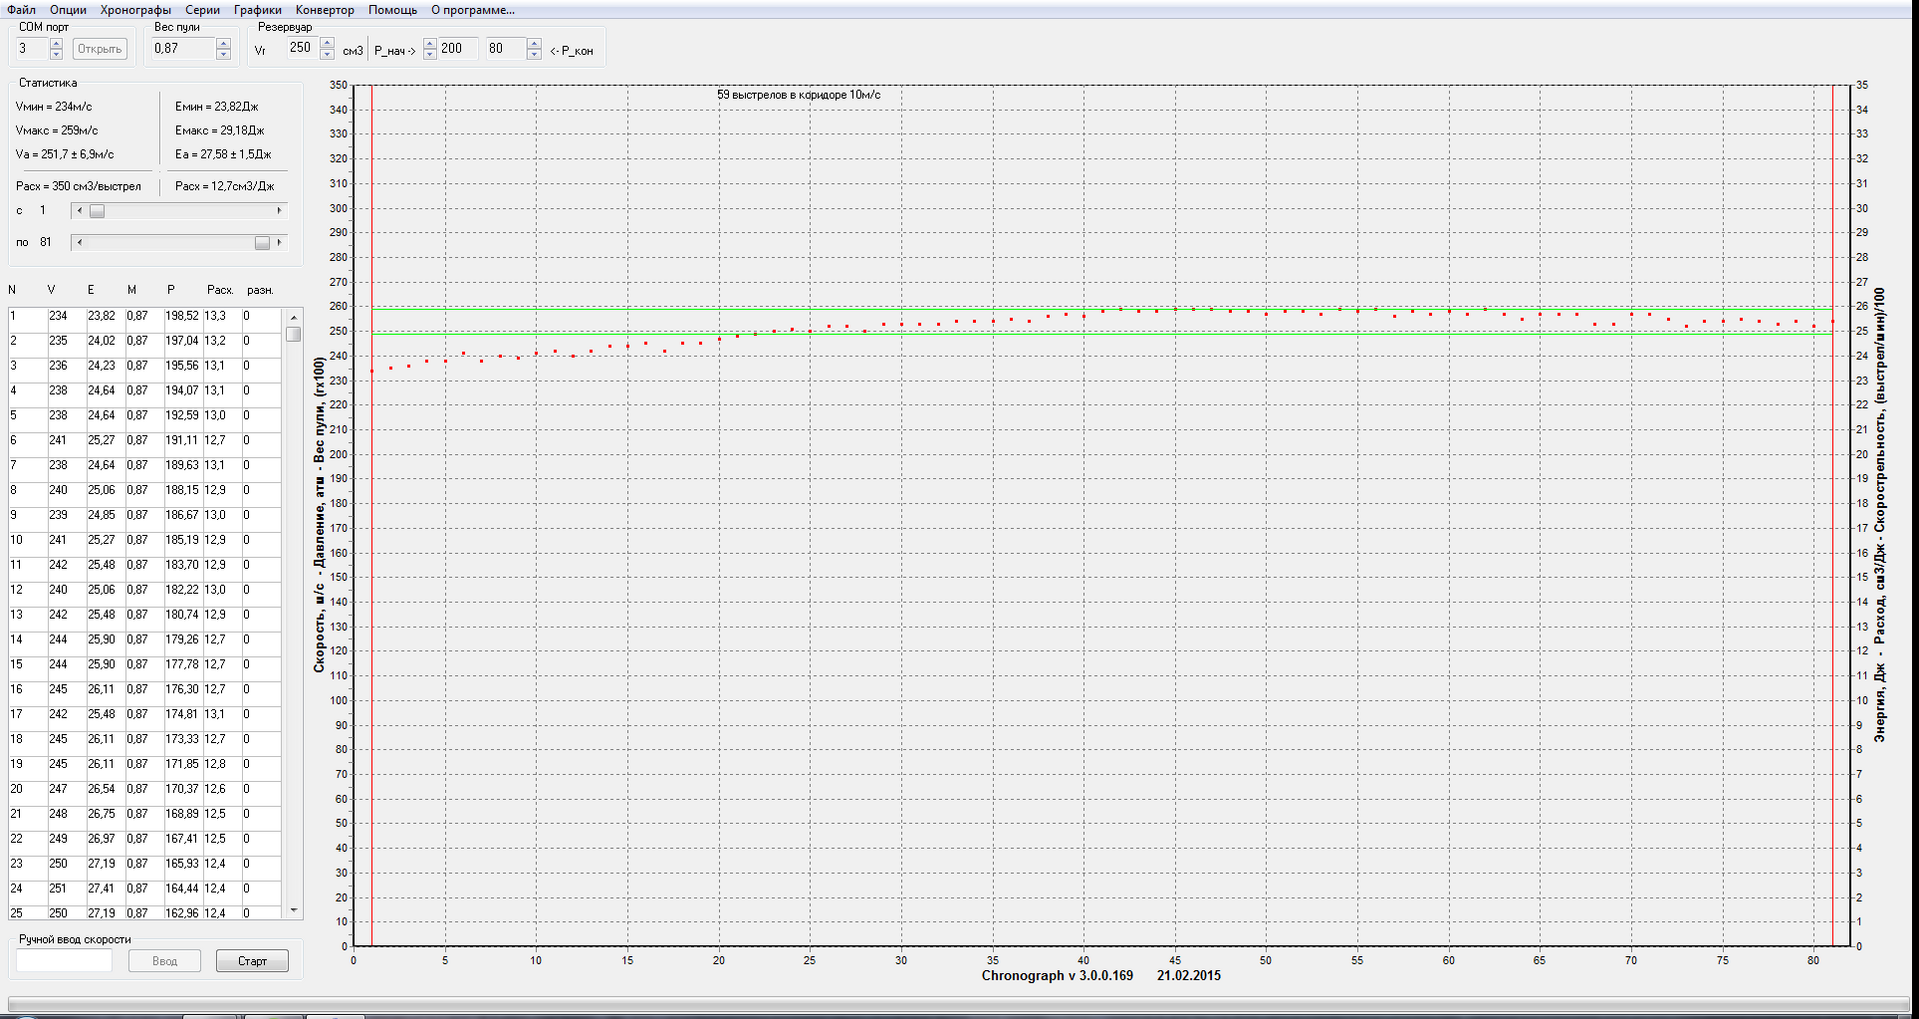
Task: Select shot row 10 in the table
Action: point(100,540)
